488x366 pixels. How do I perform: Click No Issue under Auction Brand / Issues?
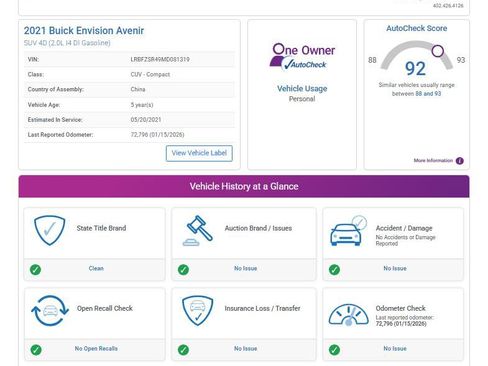click(x=245, y=268)
